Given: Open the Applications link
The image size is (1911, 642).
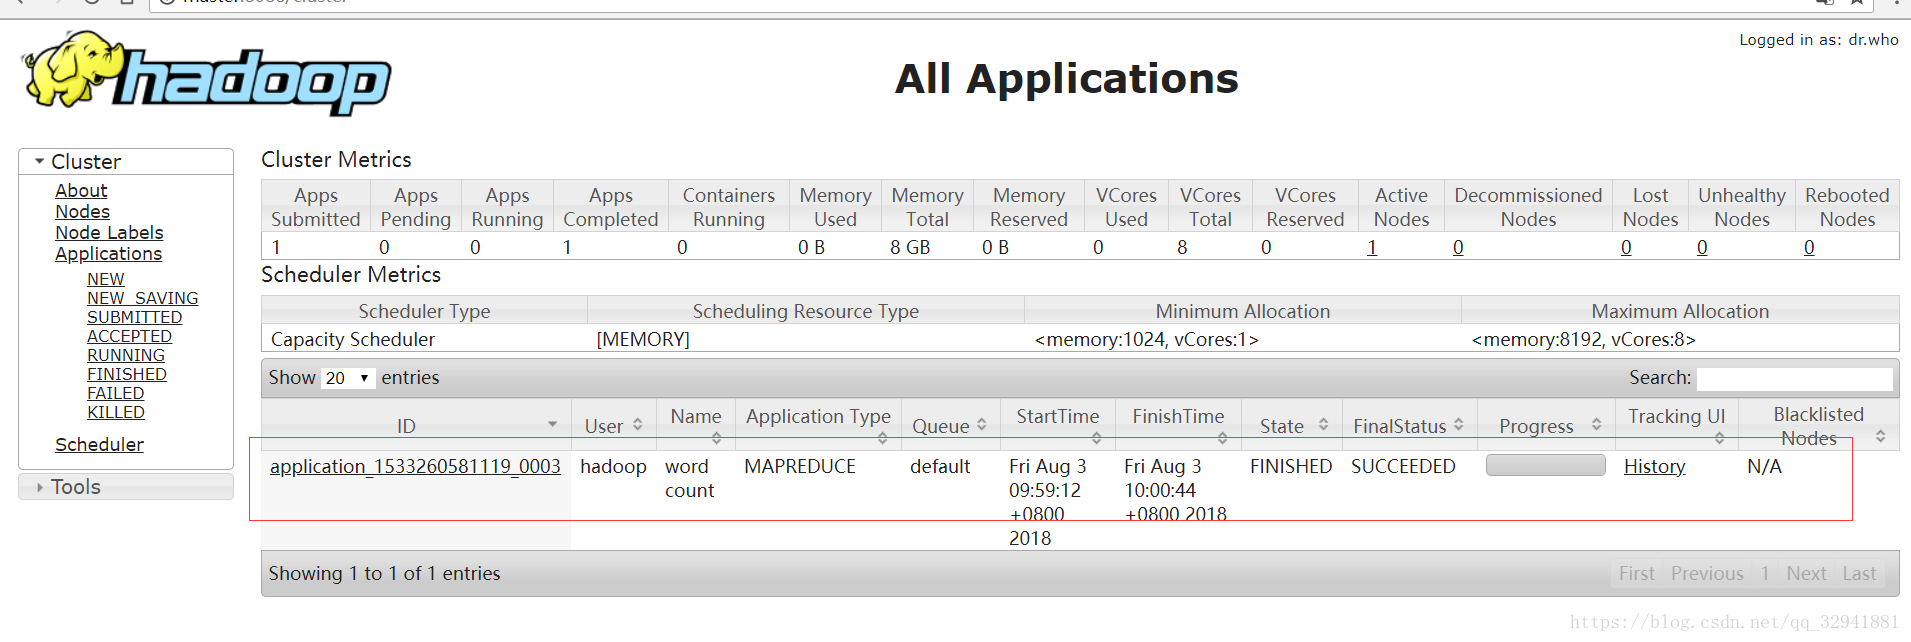Looking at the screenshot, I should coord(108,254).
